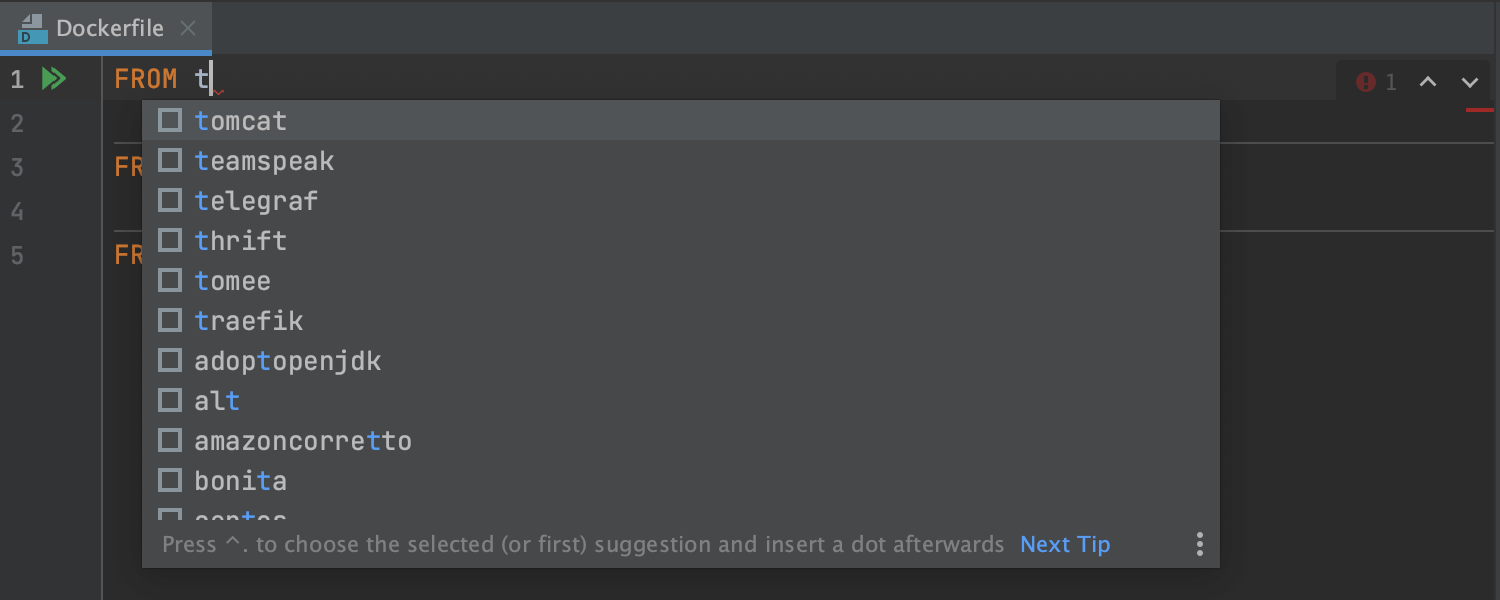
Task: Close the Dockerfile tab
Action: pos(188,28)
